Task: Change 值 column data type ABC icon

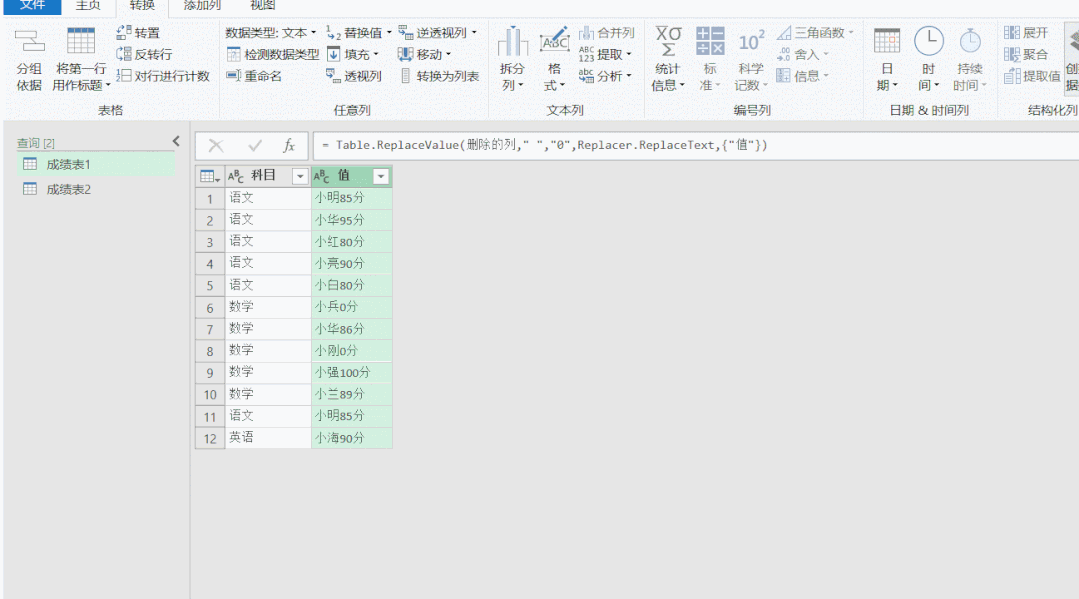Action: [x=321, y=176]
